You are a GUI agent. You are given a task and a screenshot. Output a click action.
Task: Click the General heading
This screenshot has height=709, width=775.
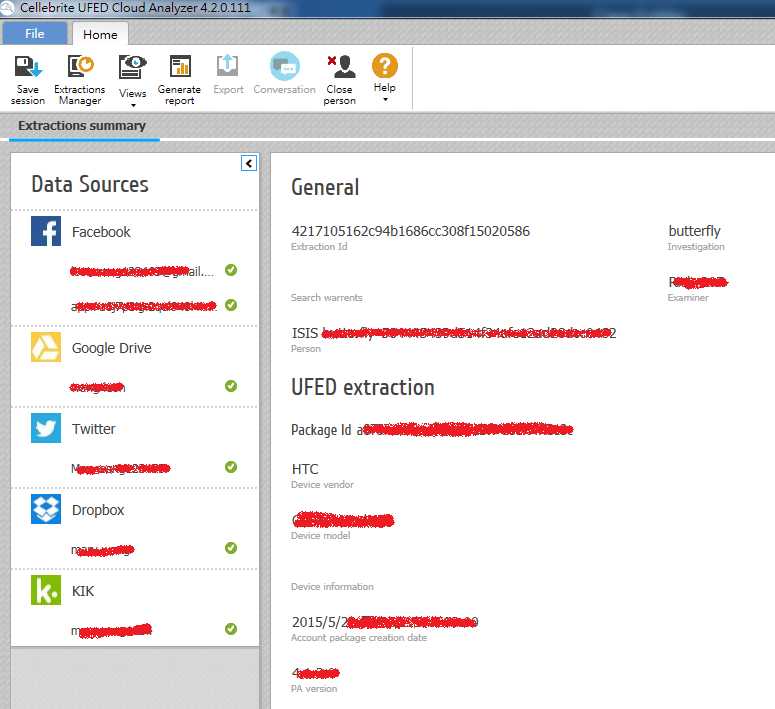325,187
